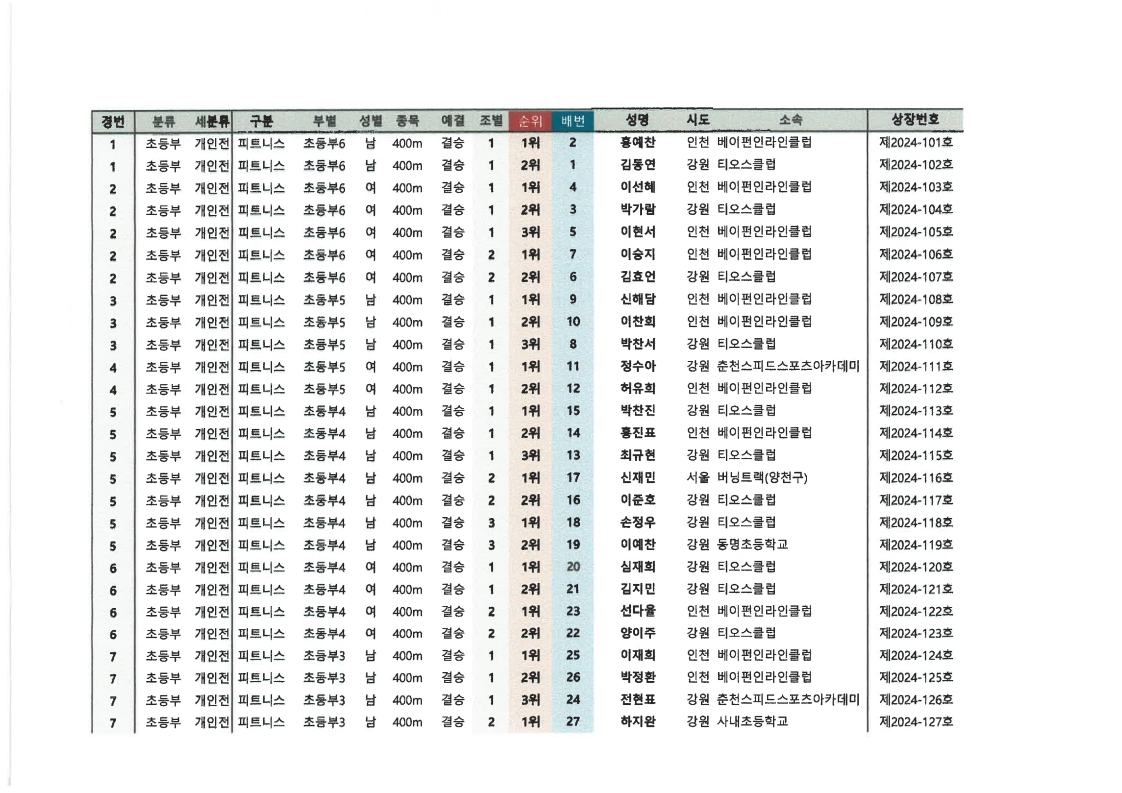Click the red 순위 column header
Image resolution: width=1122 pixels, height=793 pixels.
pos(530,121)
